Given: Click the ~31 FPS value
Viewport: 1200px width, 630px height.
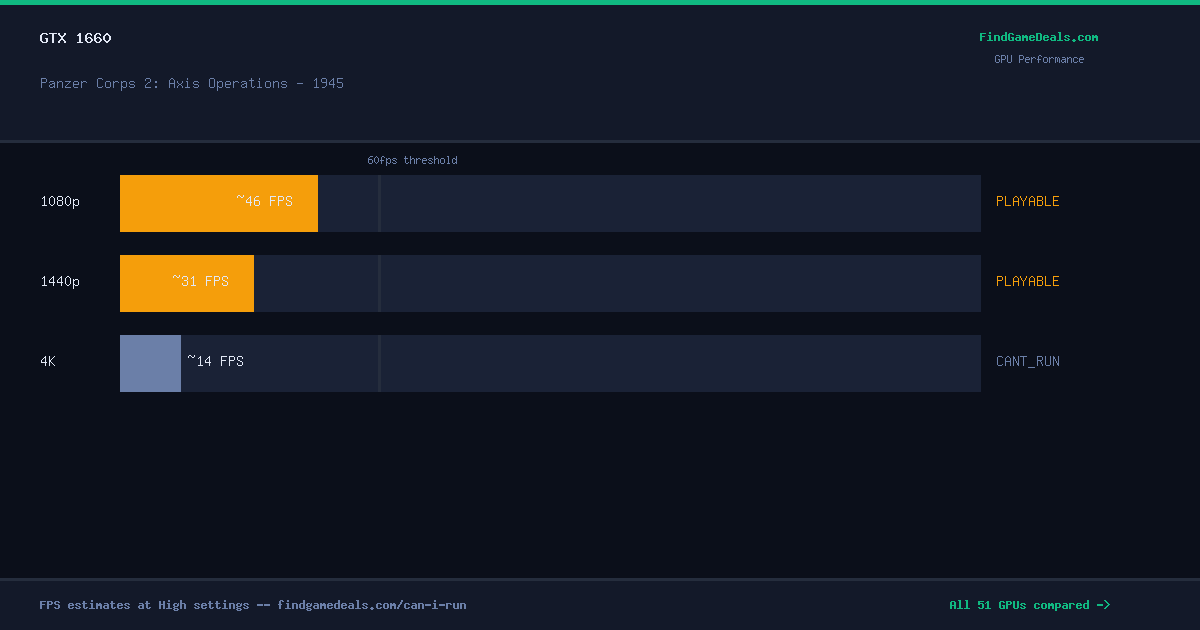Looking at the screenshot, I should click(200, 281).
